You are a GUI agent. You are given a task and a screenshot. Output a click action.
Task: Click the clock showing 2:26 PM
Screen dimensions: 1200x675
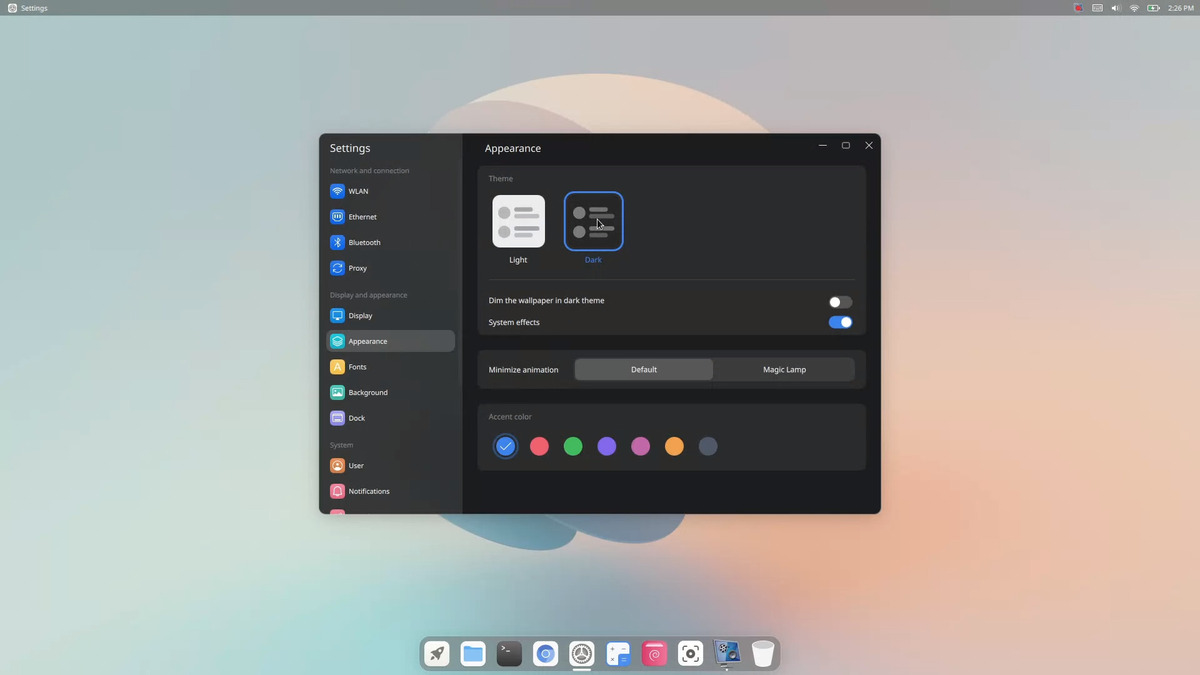click(x=1180, y=8)
